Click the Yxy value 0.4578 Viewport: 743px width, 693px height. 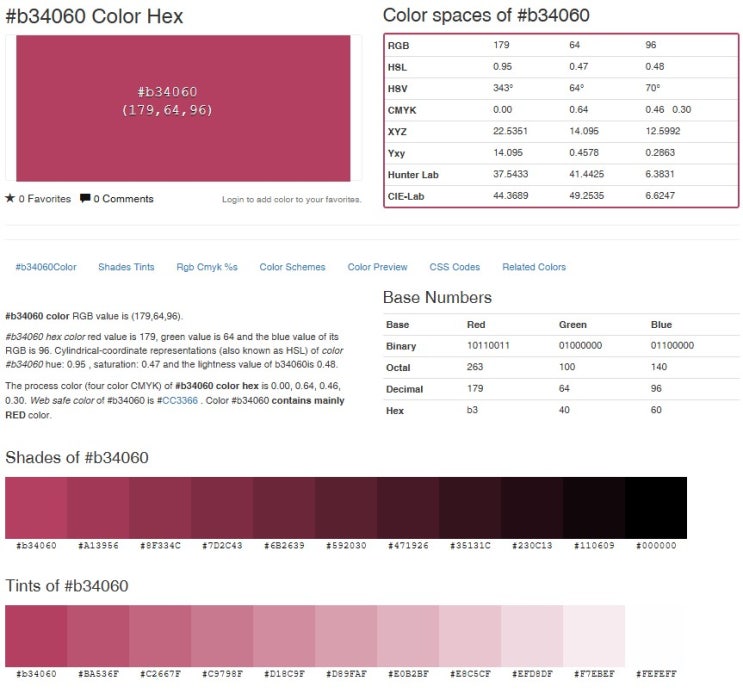coord(584,153)
